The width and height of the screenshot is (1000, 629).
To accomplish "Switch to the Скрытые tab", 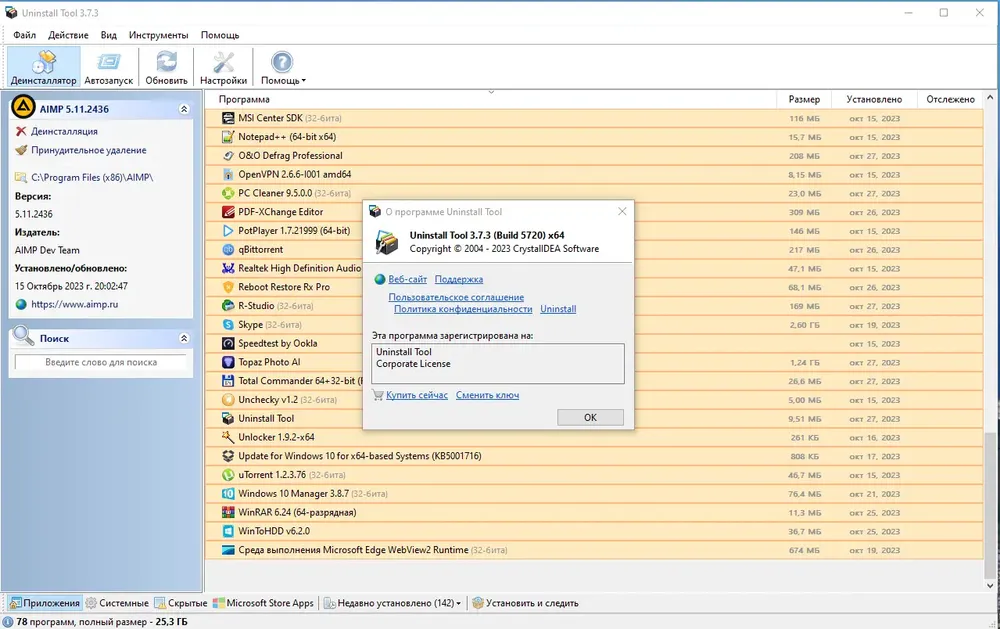I will (181, 603).
